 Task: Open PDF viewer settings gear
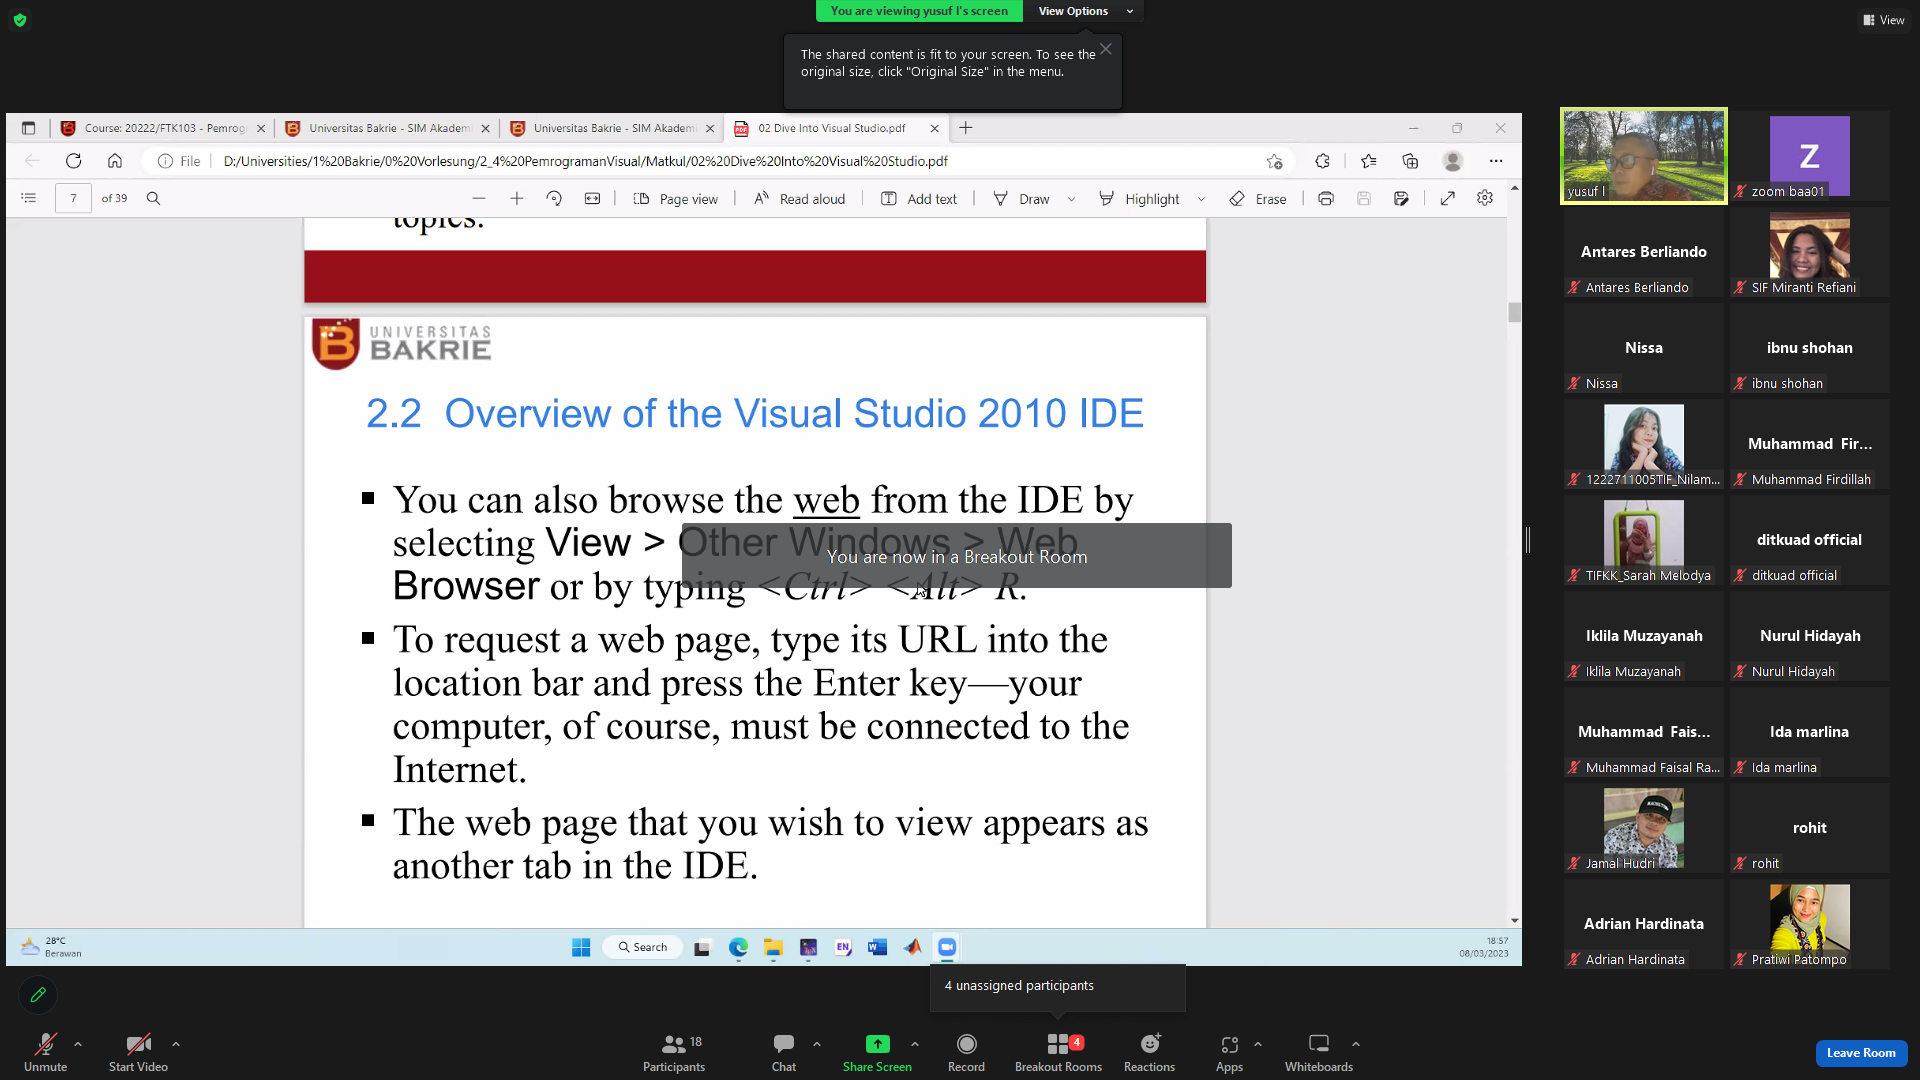tap(1485, 198)
